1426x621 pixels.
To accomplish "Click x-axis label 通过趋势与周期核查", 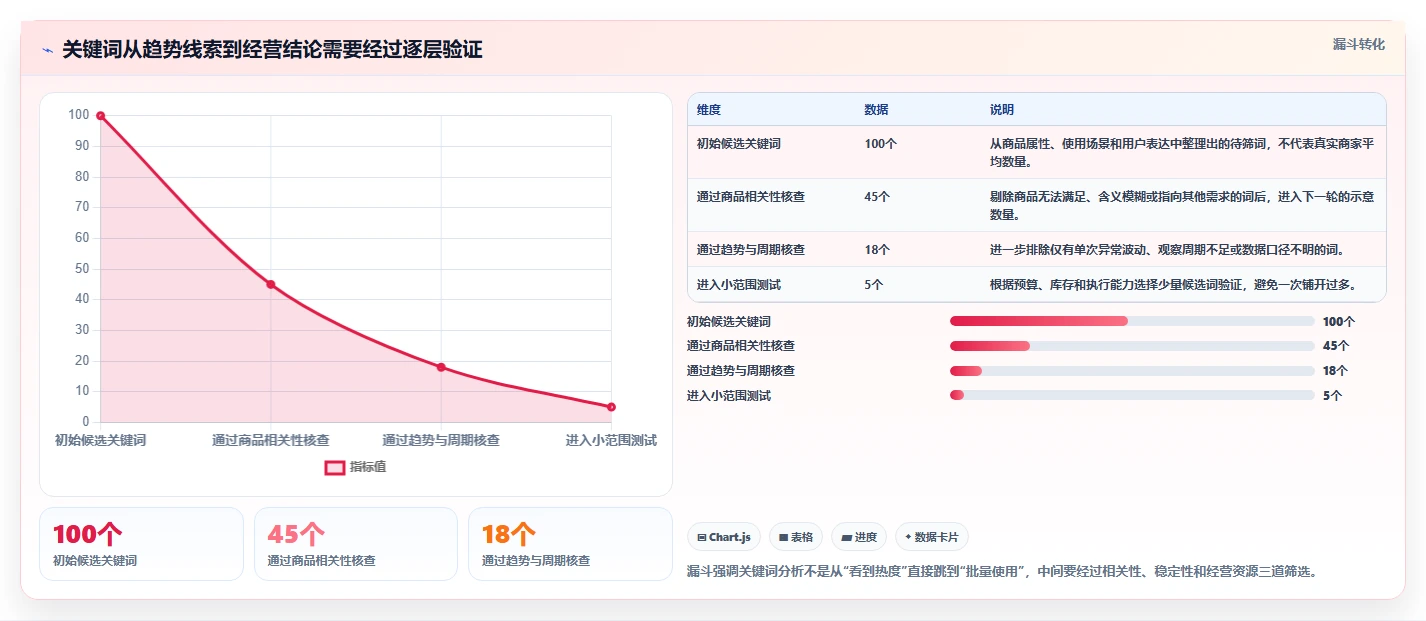I will tap(441, 440).
